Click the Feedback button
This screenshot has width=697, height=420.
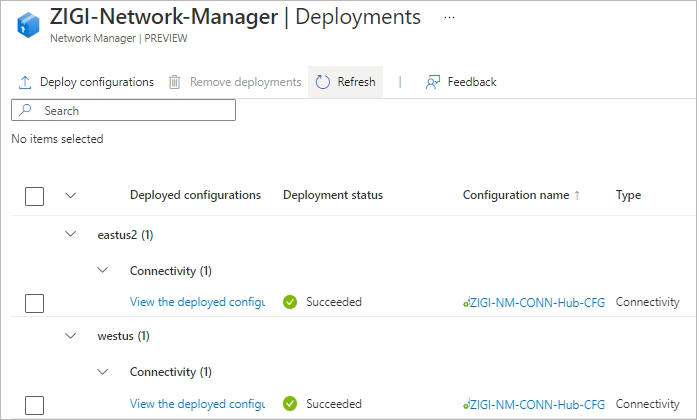(x=461, y=82)
